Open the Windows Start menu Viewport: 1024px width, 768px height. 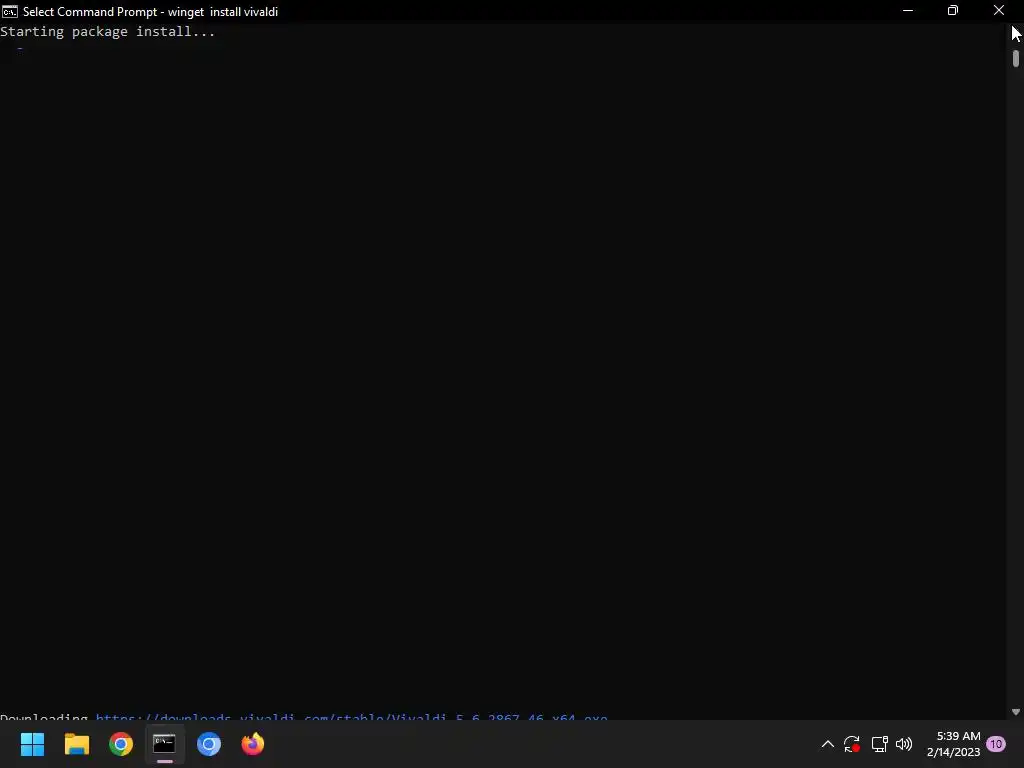tap(32, 744)
